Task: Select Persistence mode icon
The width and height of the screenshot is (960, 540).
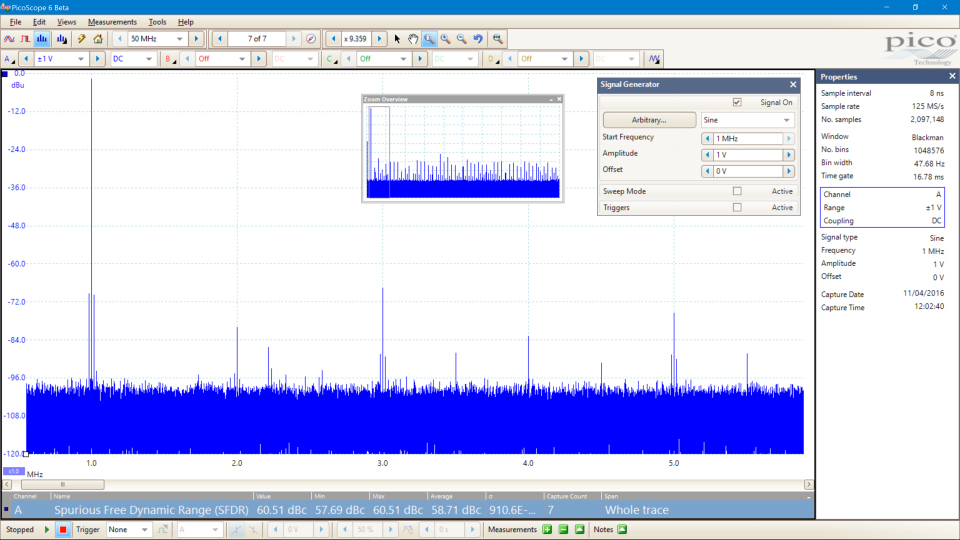Action: coord(26,39)
